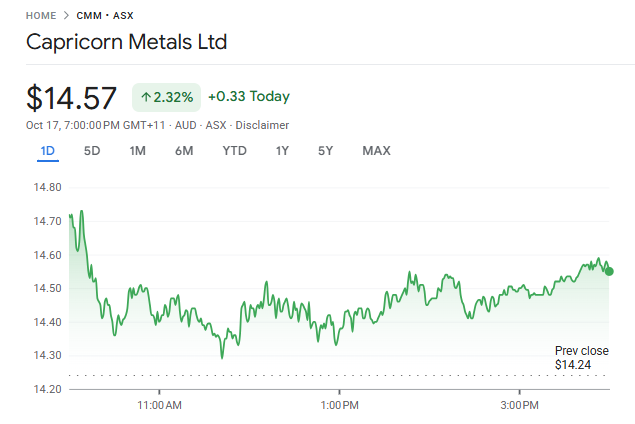Click the 11:00 AM time axis label

[x=159, y=405]
